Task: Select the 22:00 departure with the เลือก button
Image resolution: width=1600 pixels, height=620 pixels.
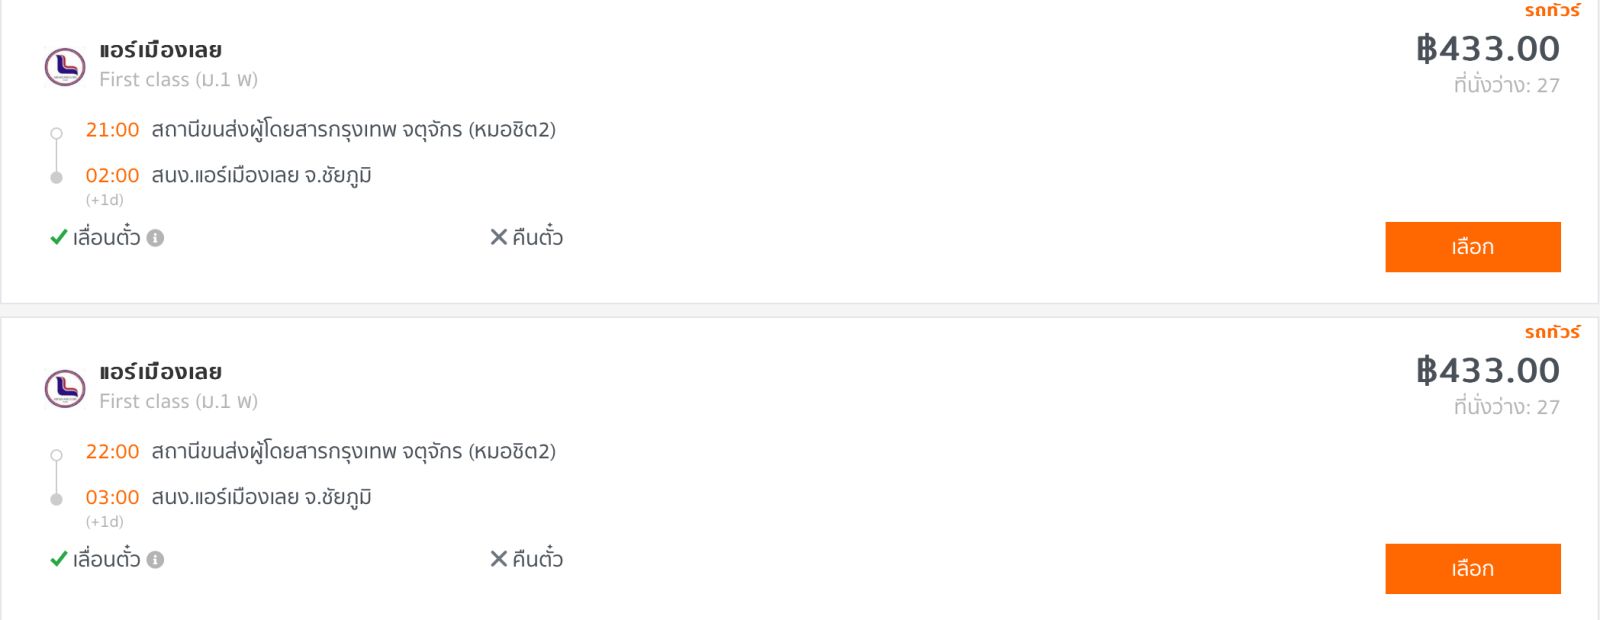Action: pyautogui.click(x=1473, y=569)
